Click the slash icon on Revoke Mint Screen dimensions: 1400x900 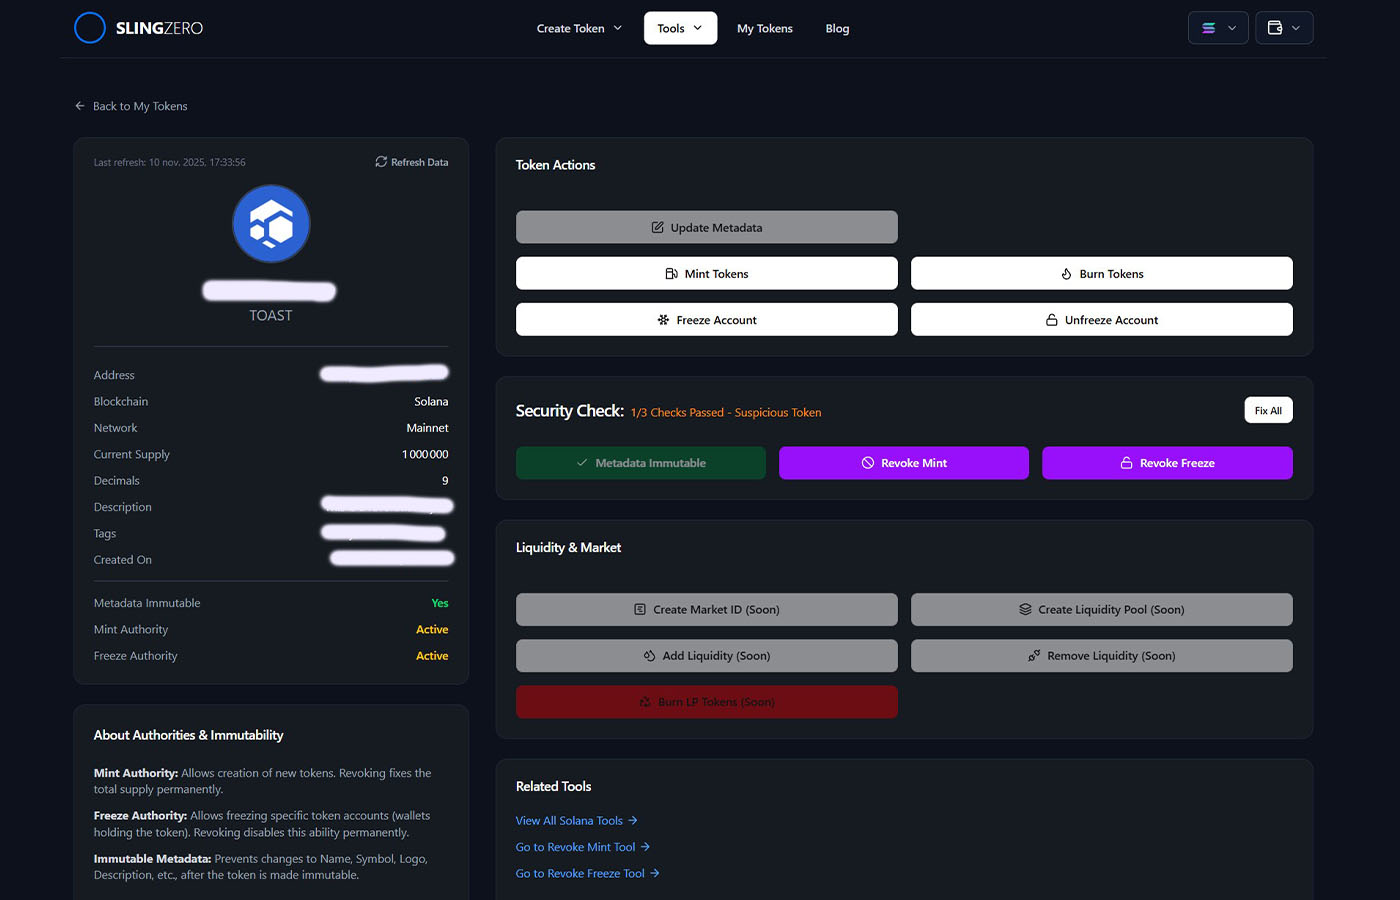867,462
